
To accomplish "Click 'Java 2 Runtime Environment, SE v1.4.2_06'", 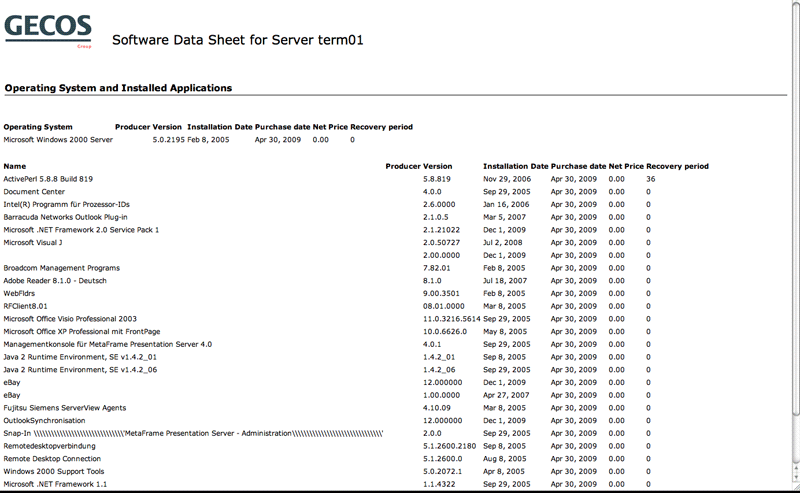I will 80,370.
